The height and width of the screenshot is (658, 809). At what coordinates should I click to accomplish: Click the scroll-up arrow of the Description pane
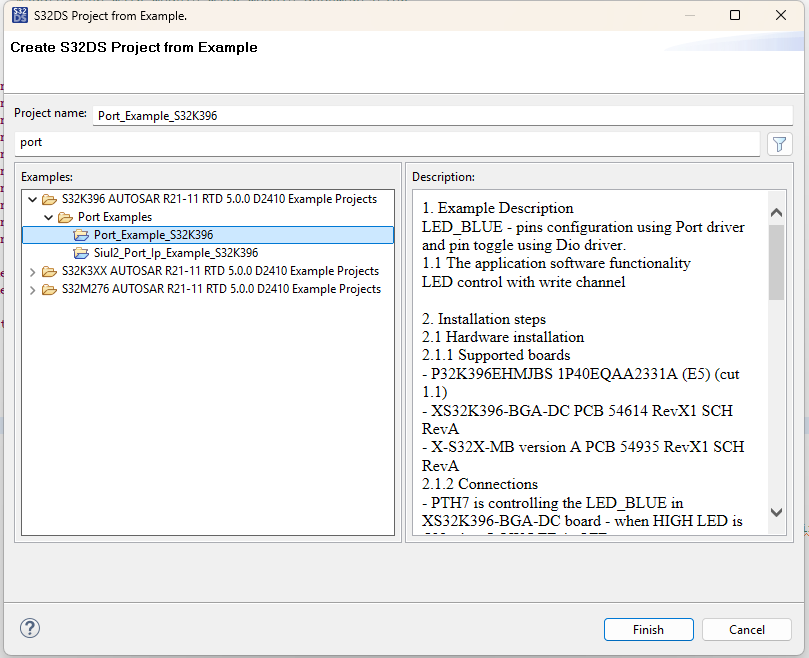click(776, 211)
